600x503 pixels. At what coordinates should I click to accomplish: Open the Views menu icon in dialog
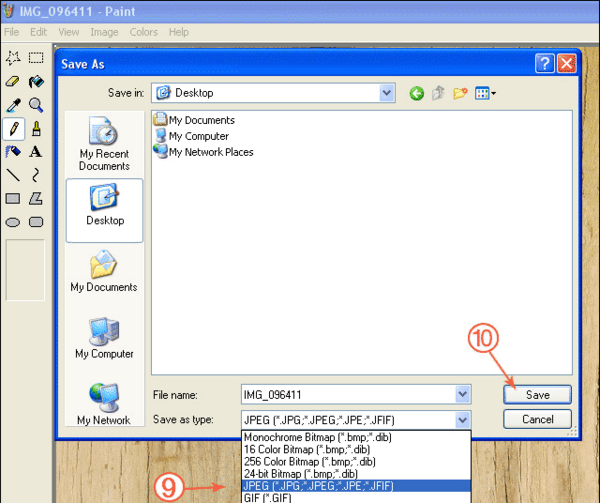tap(485, 93)
